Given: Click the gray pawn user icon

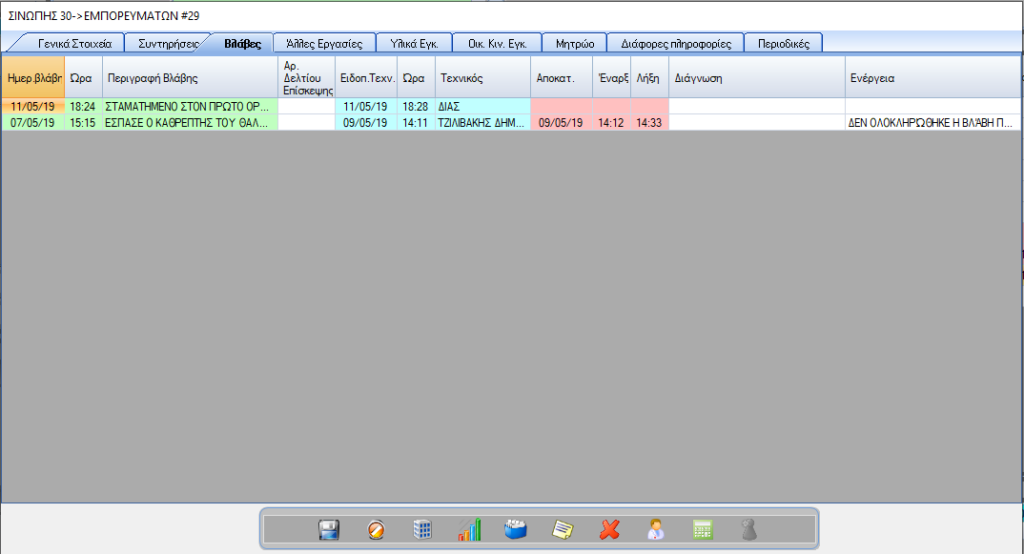Looking at the screenshot, I should (x=749, y=530).
